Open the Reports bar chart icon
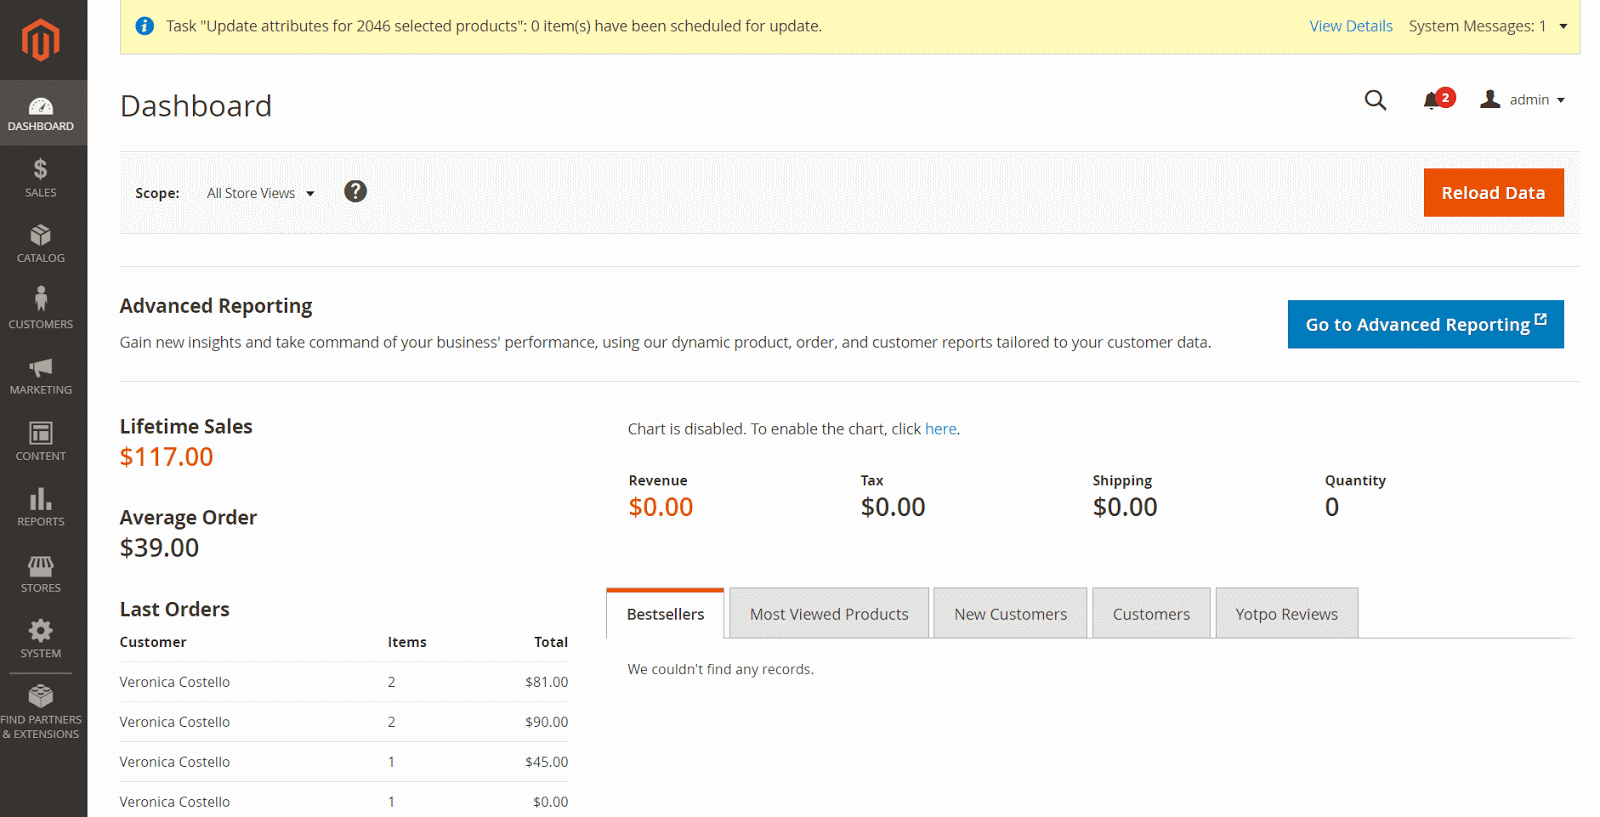Screen dimensions: 1600x817 tap(41, 499)
